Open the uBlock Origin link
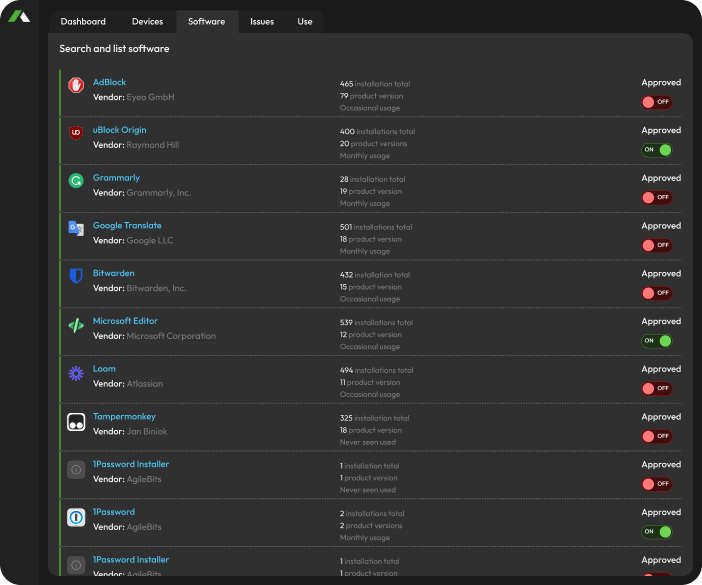Screen dimensions: 702x585 point(120,130)
